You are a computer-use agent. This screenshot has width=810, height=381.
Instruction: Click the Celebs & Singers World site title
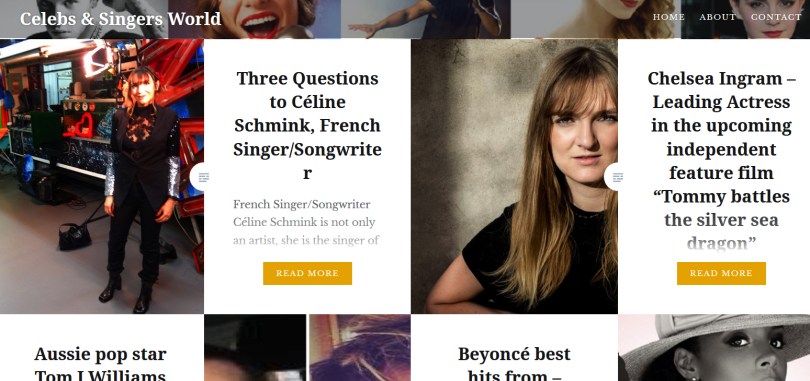[120, 19]
